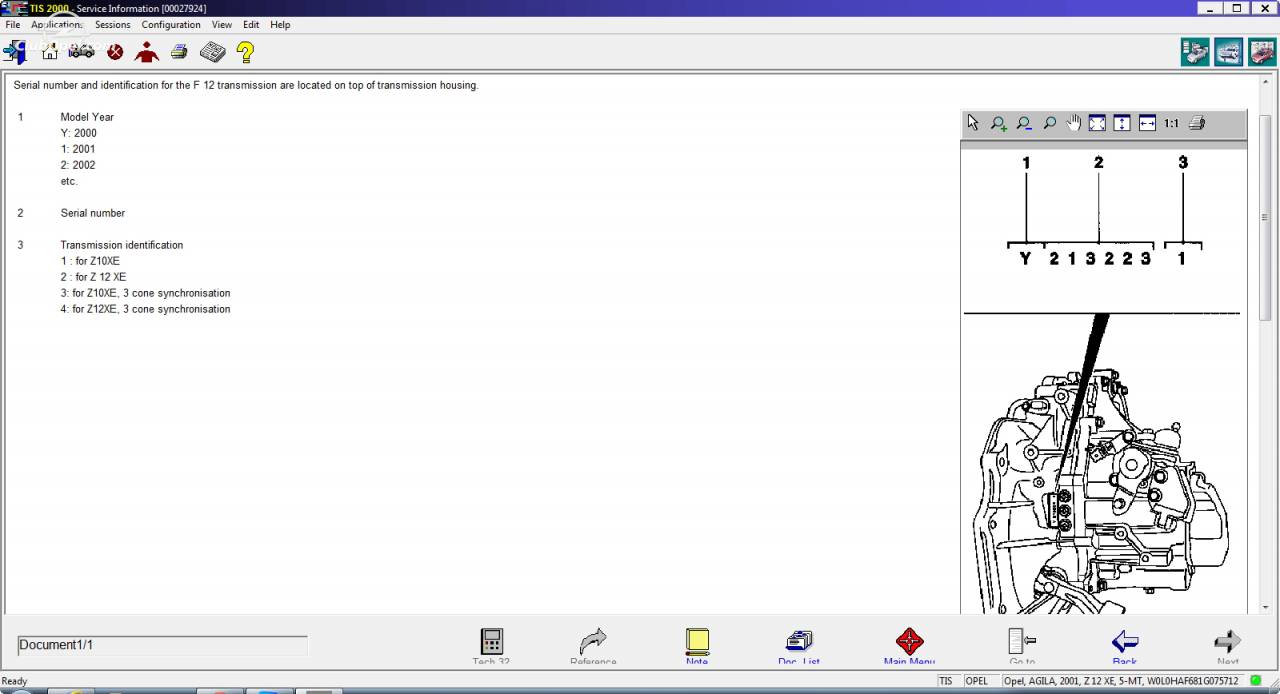Click the middle teal car service icon
The height and width of the screenshot is (694, 1280).
(x=1229, y=52)
